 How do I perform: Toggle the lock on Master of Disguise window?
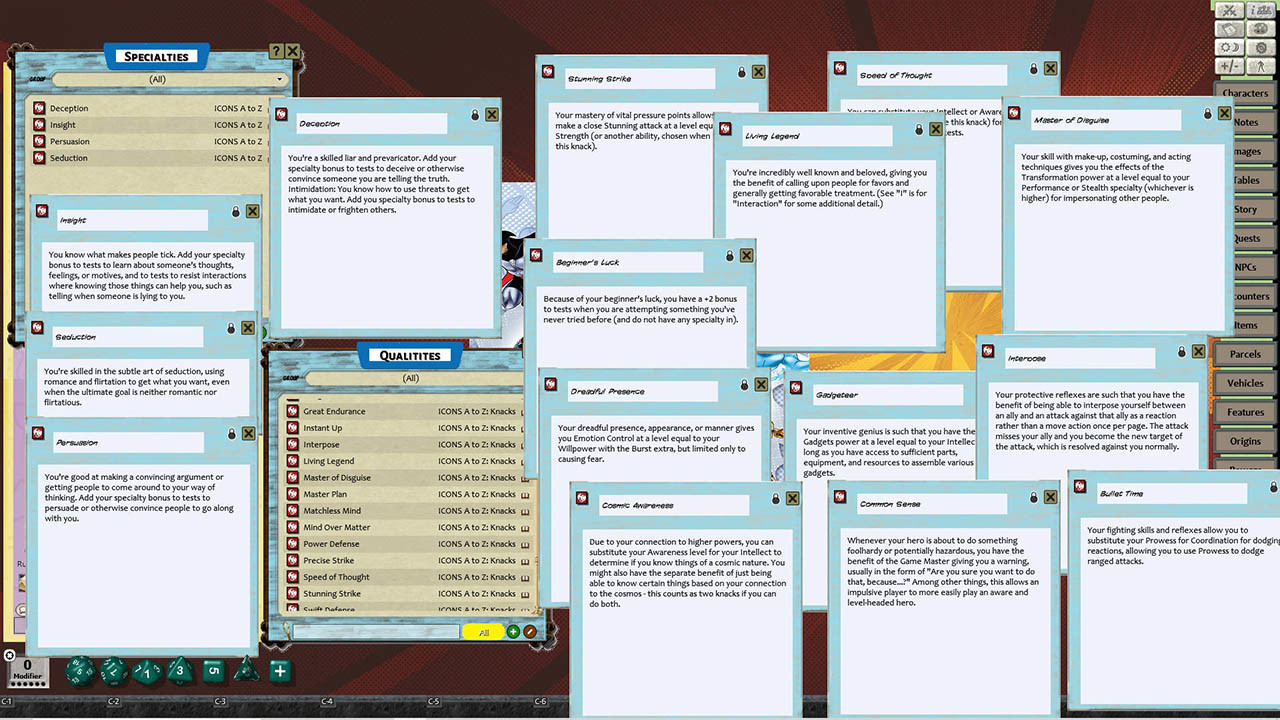click(x=1206, y=113)
